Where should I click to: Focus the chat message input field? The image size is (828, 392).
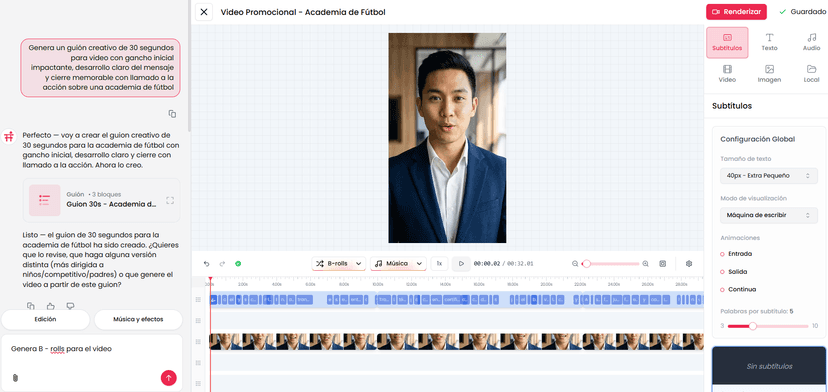pyautogui.click(x=92, y=349)
